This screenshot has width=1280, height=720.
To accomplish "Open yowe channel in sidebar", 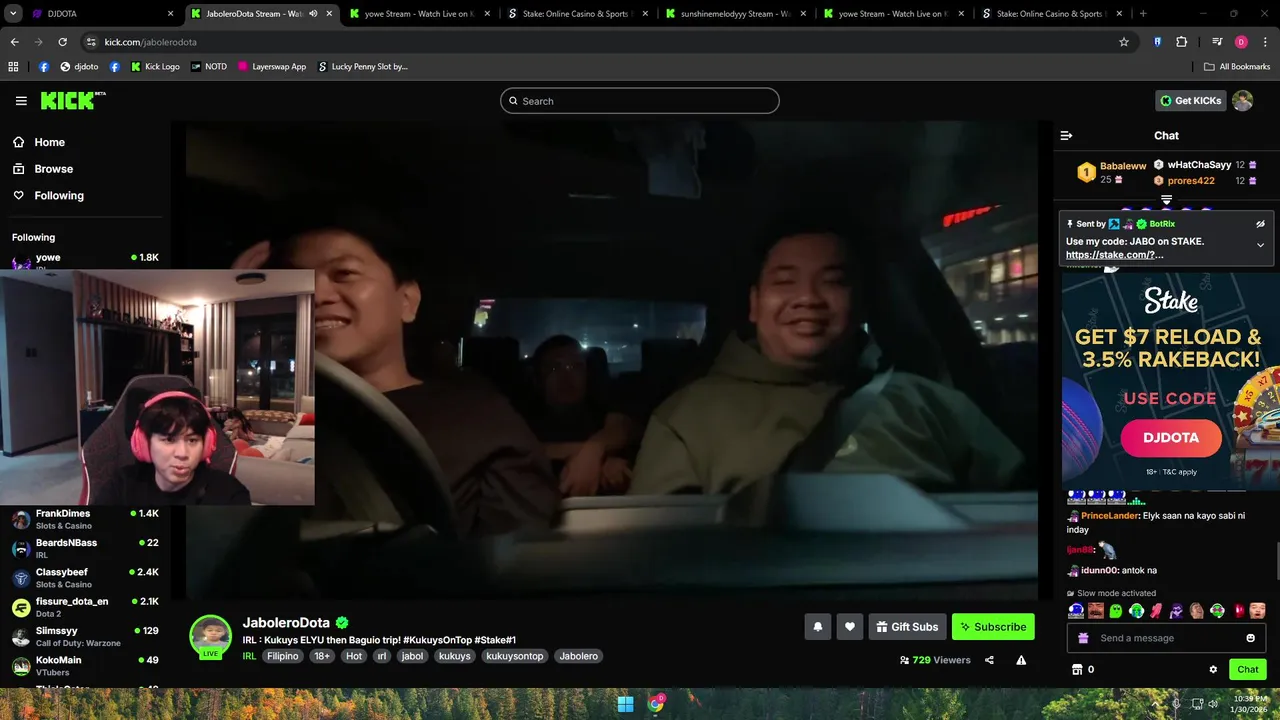I will click(x=85, y=260).
